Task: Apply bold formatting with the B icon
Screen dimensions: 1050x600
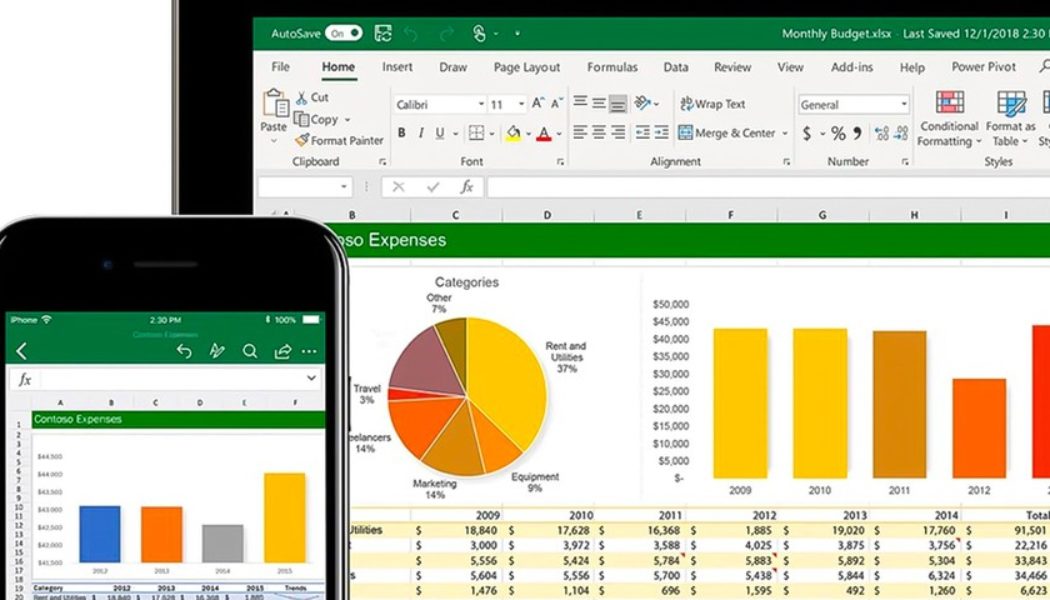Action: tap(402, 133)
